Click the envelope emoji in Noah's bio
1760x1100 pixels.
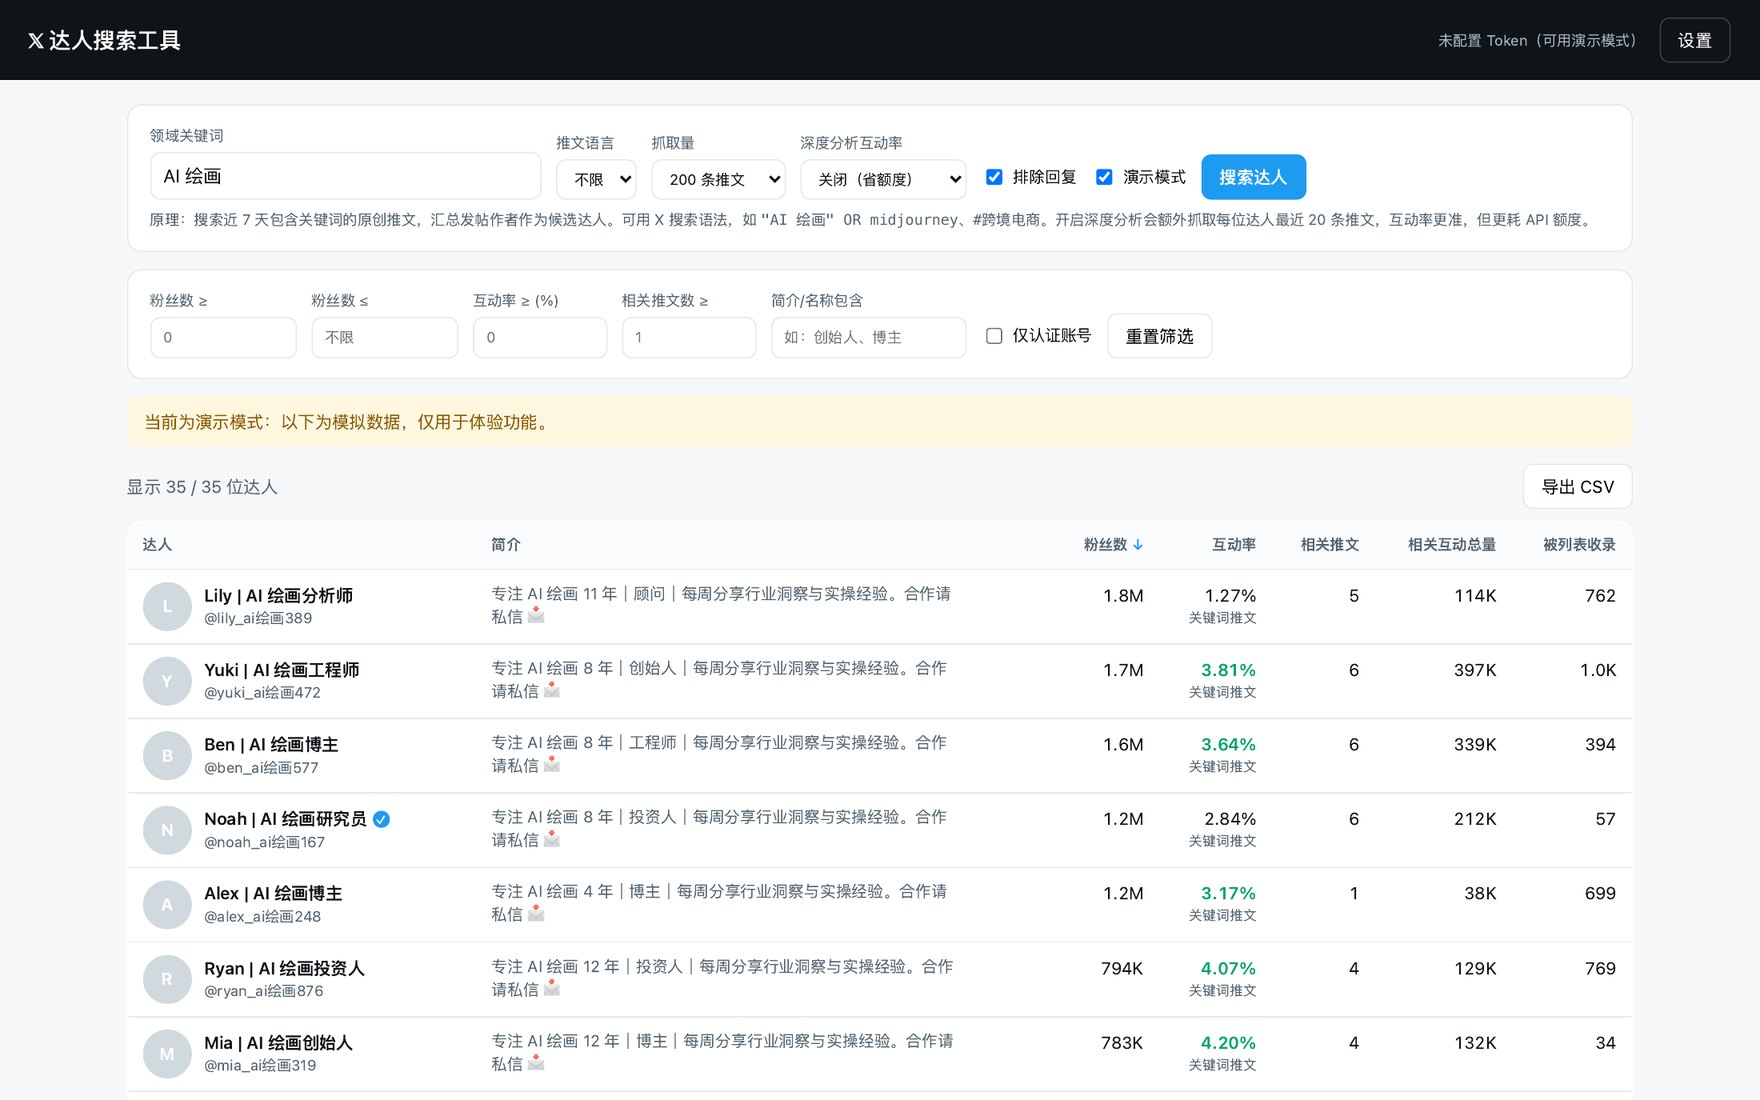pyautogui.click(x=552, y=840)
